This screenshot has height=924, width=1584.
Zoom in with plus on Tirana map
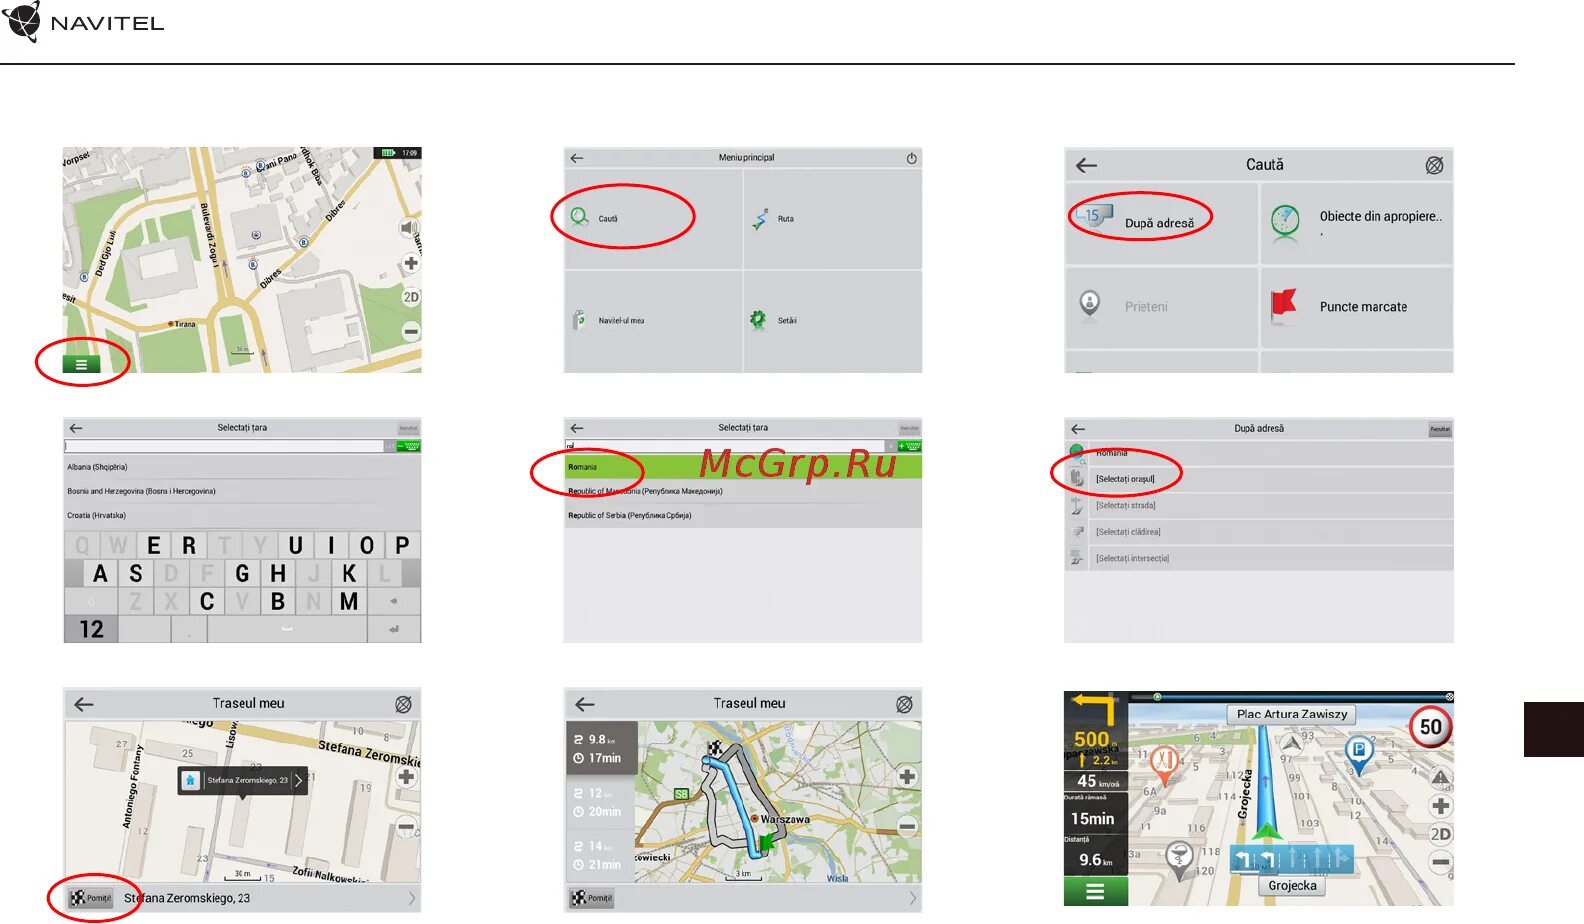click(x=410, y=264)
